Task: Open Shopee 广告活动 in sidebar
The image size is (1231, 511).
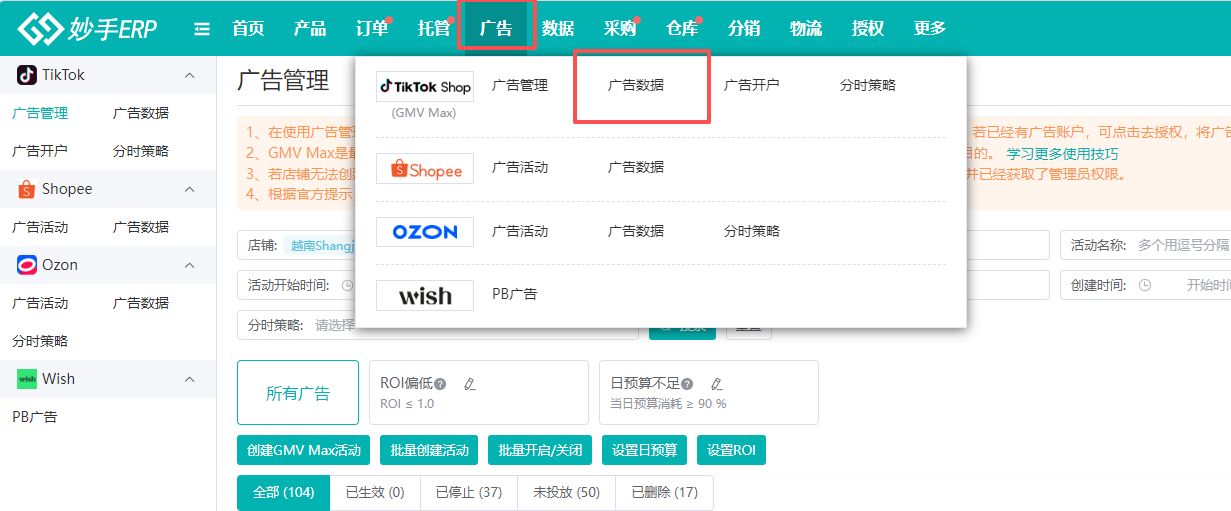Action: (x=40, y=227)
